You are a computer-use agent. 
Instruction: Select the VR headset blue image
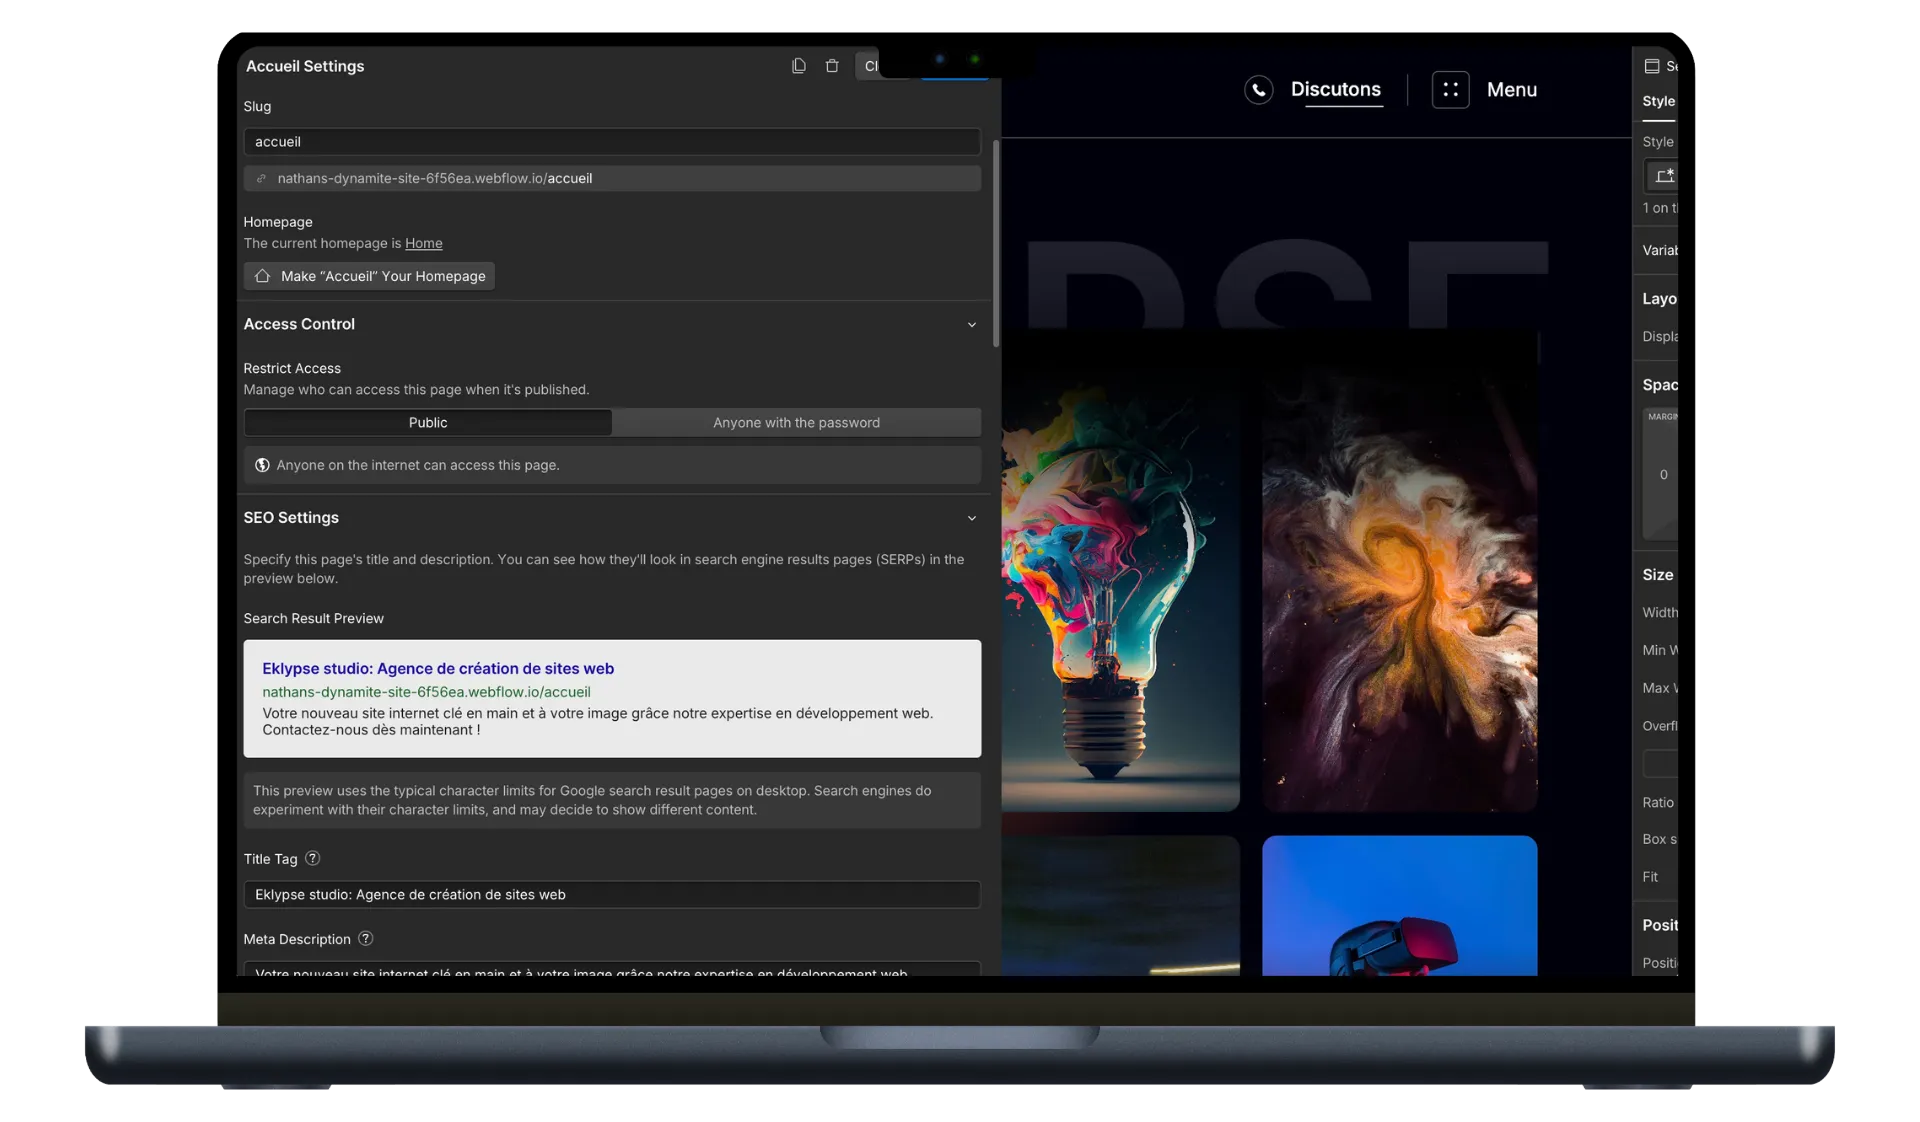pyautogui.click(x=1399, y=905)
